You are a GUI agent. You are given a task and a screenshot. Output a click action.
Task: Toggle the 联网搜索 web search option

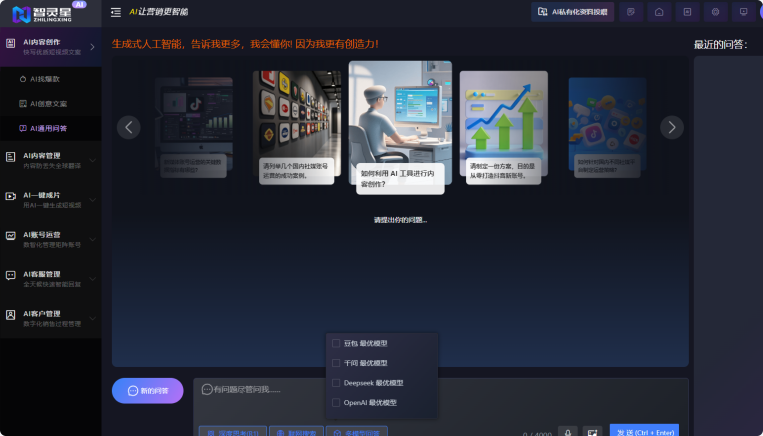[x=296, y=432]
